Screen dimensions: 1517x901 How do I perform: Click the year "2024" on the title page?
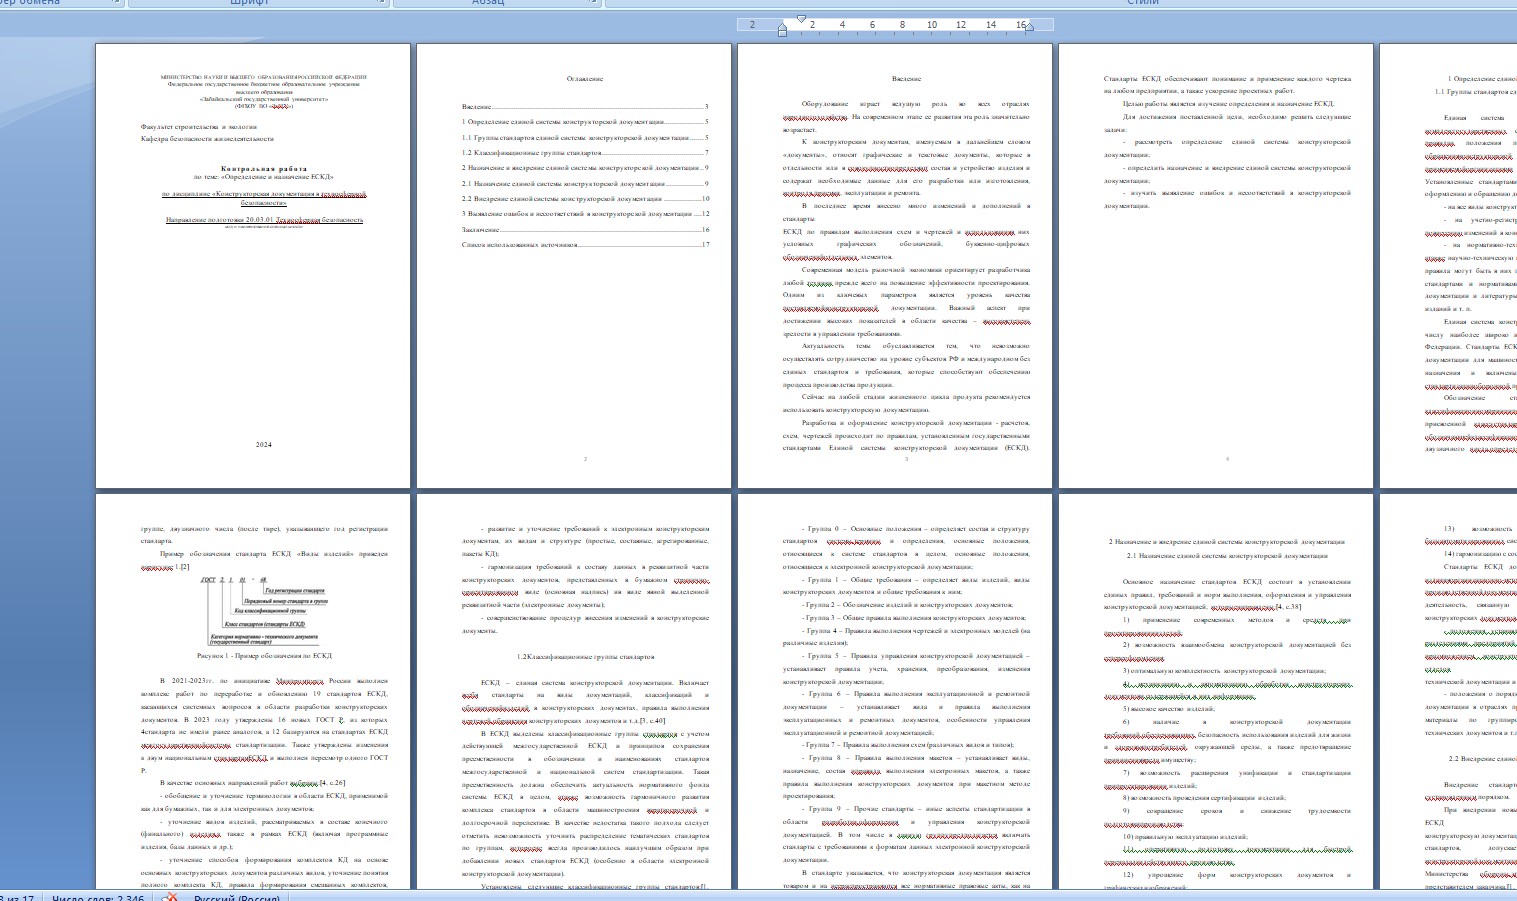pos(264,444)
